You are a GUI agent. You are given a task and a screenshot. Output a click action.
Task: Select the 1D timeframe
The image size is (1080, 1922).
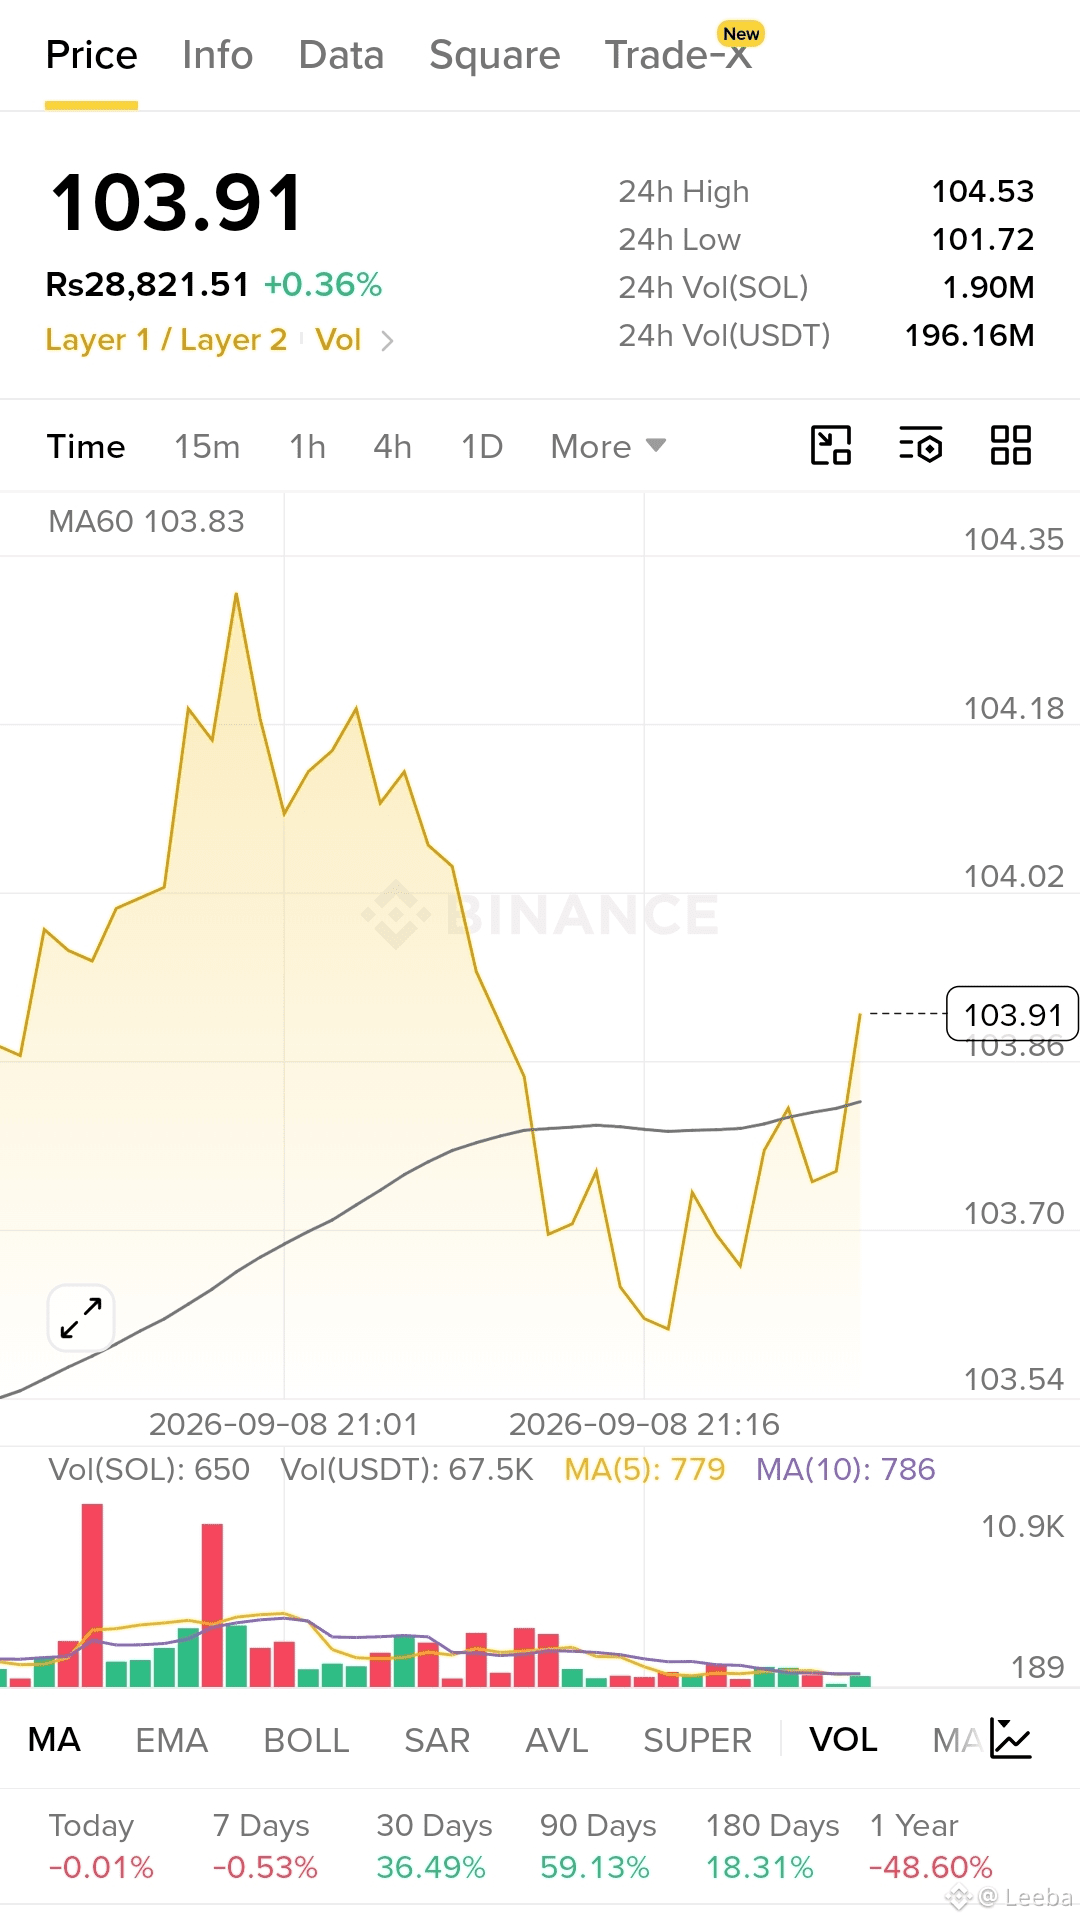coord(482,446)
